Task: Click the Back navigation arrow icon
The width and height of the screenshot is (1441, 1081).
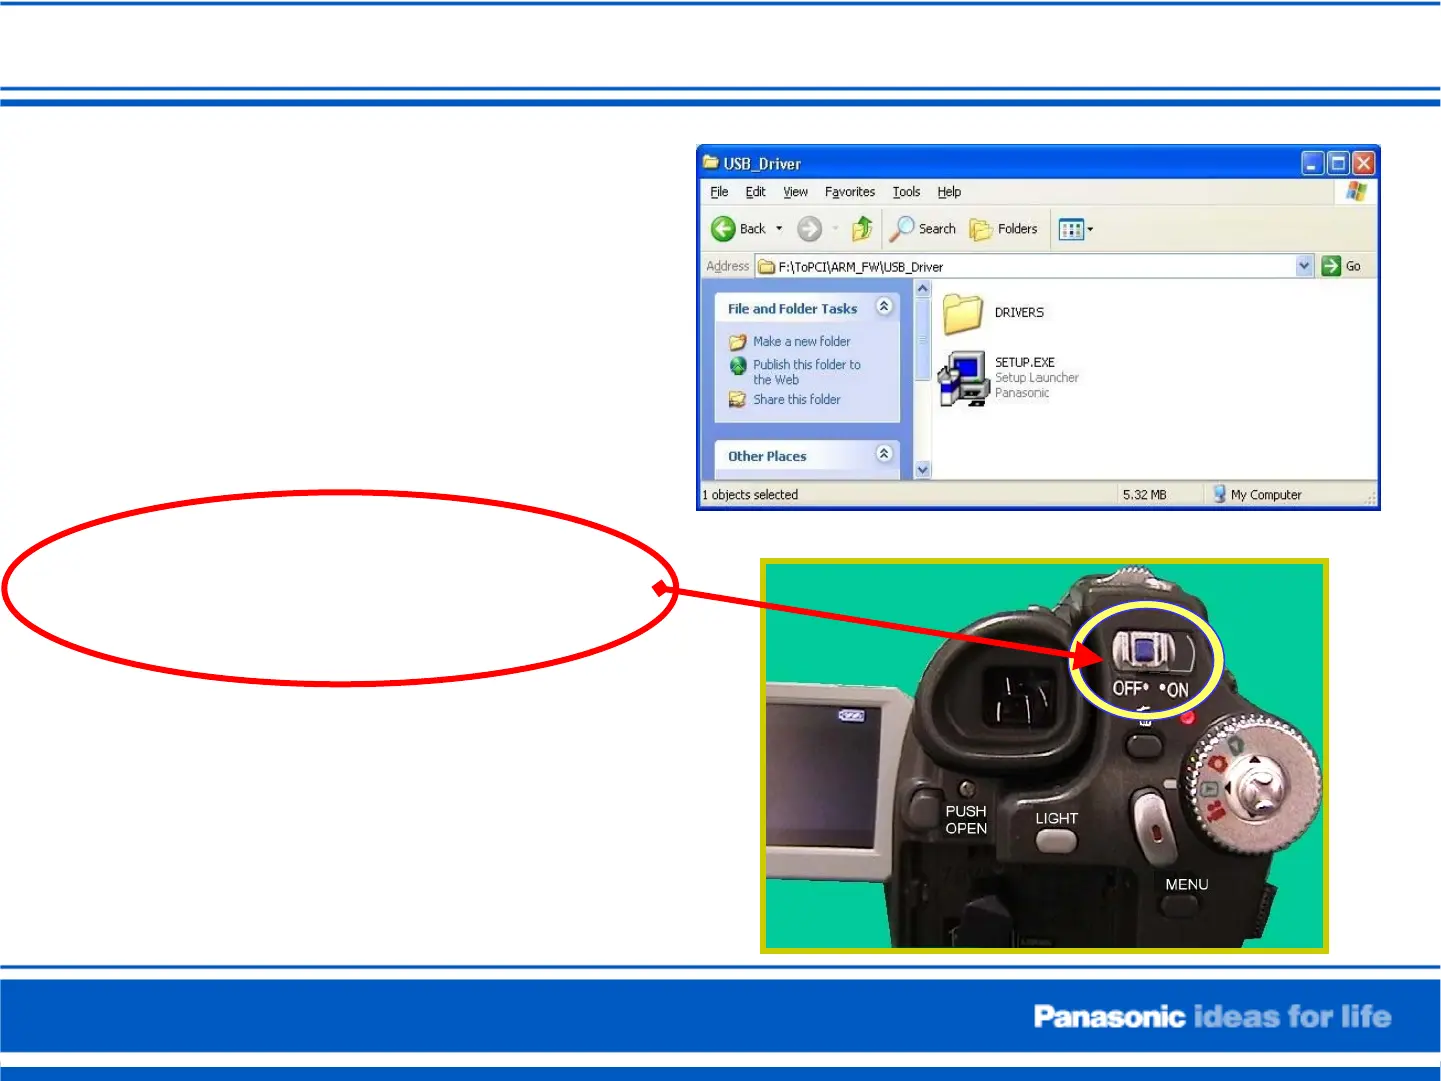Action: pos(723,229)
